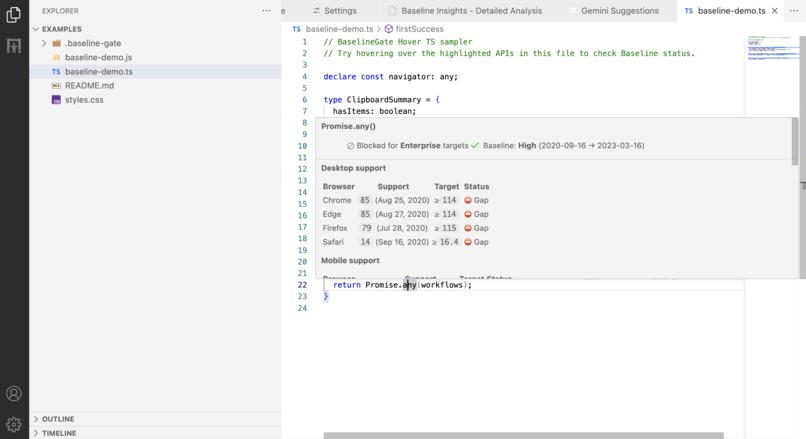Image resolution: width=806 pixels, height=439 pixels.
Task: Click the Settings tab icon
Action: (x=316, y=11)
